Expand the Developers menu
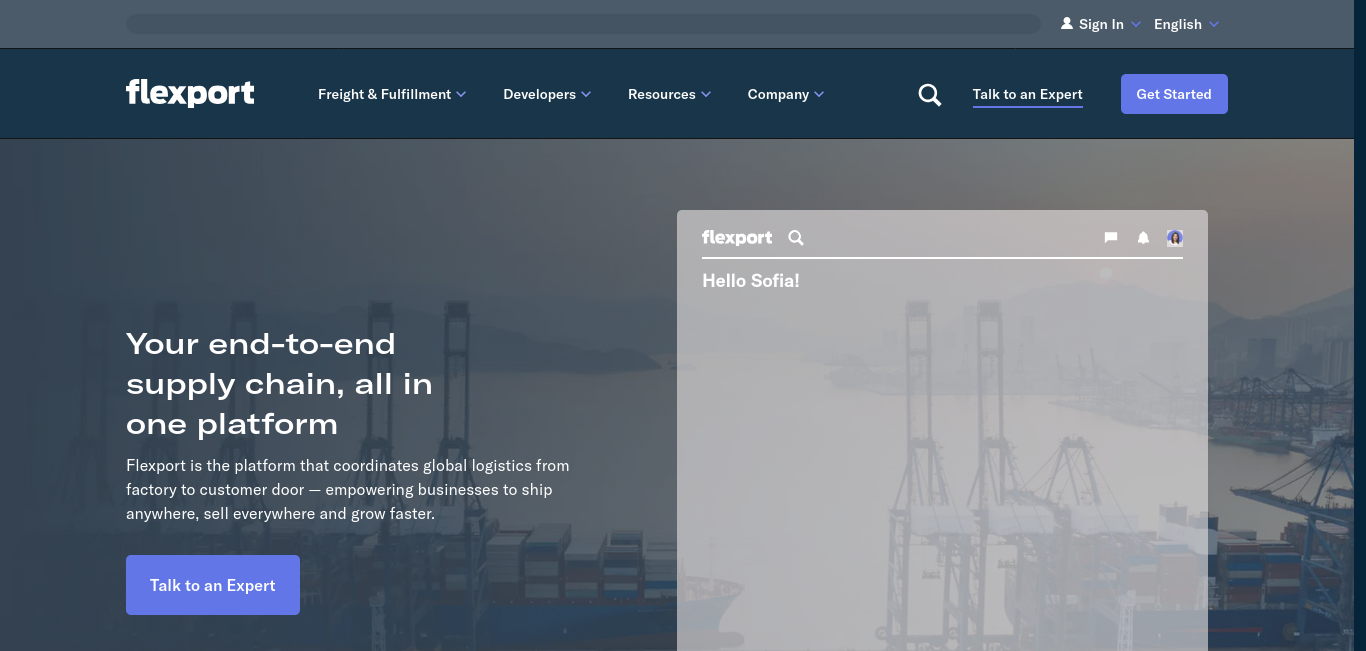Viewport: 1366px width, 651px height. pyautogui.click(x=547, y=94)
